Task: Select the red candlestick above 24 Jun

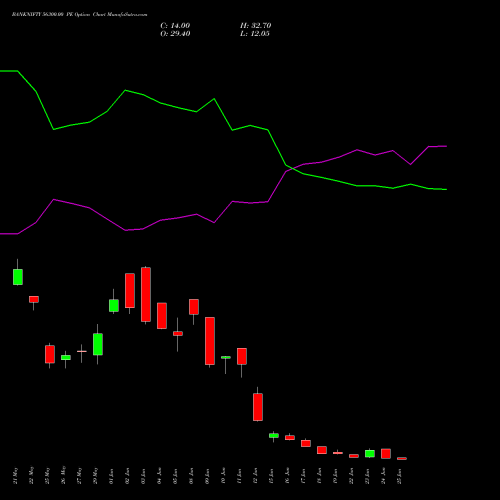Action: [x=386, y=453]
